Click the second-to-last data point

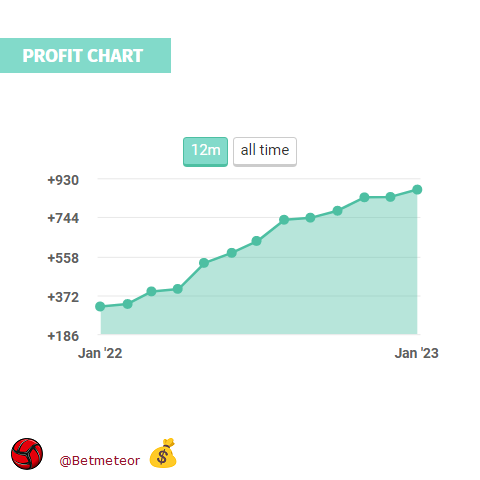390,197
